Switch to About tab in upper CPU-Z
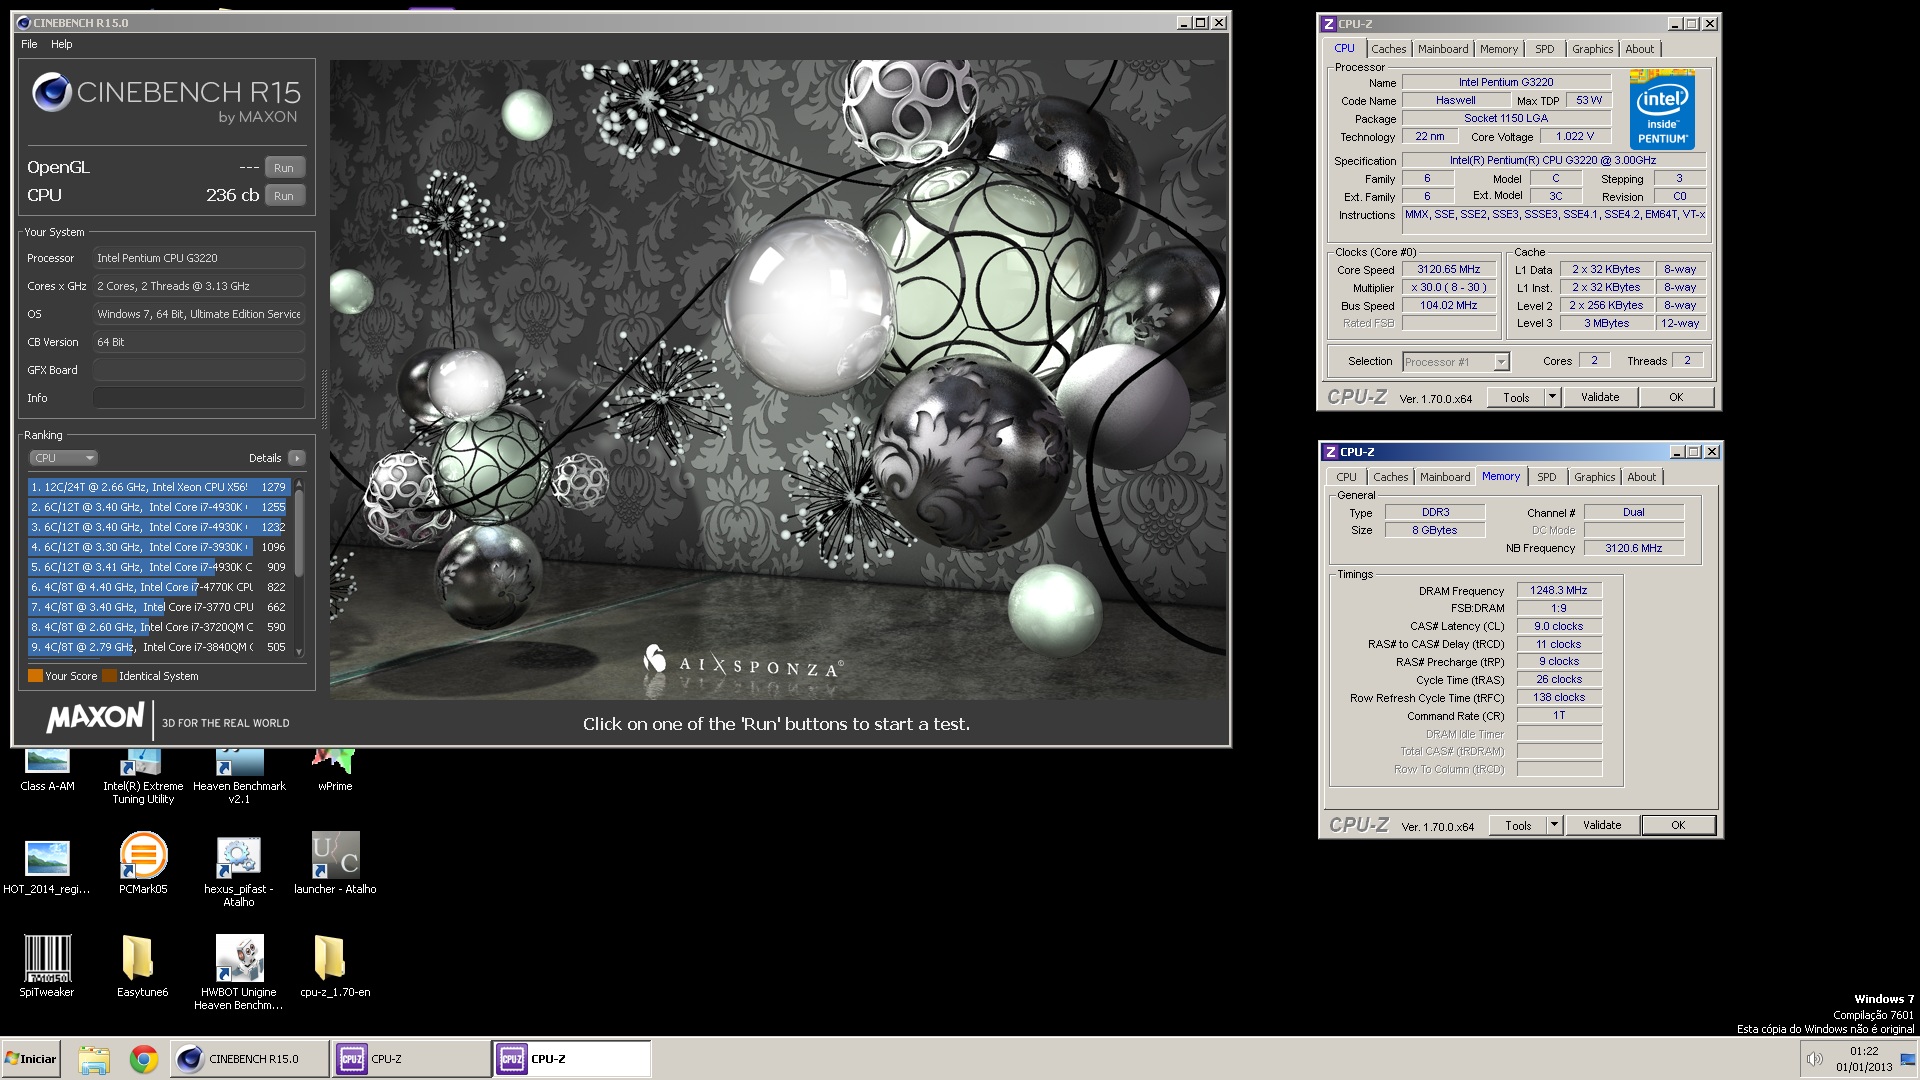The height and width of the screenshot is (1080, 1920). (1640, 49)
